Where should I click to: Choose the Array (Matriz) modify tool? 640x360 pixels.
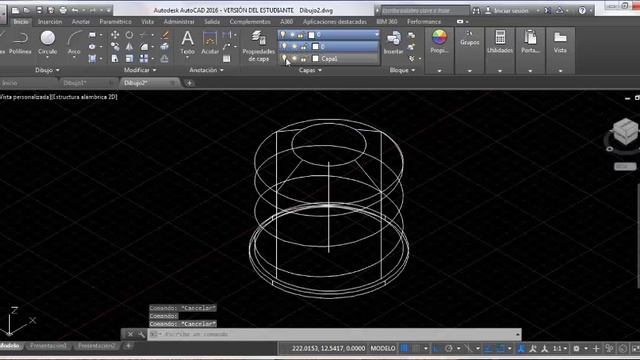pyautogui.click(x=144, y=59)
